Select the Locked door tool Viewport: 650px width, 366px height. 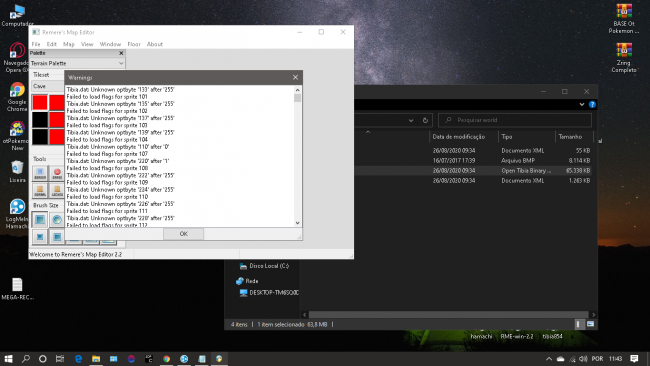[x=57, y=190]
